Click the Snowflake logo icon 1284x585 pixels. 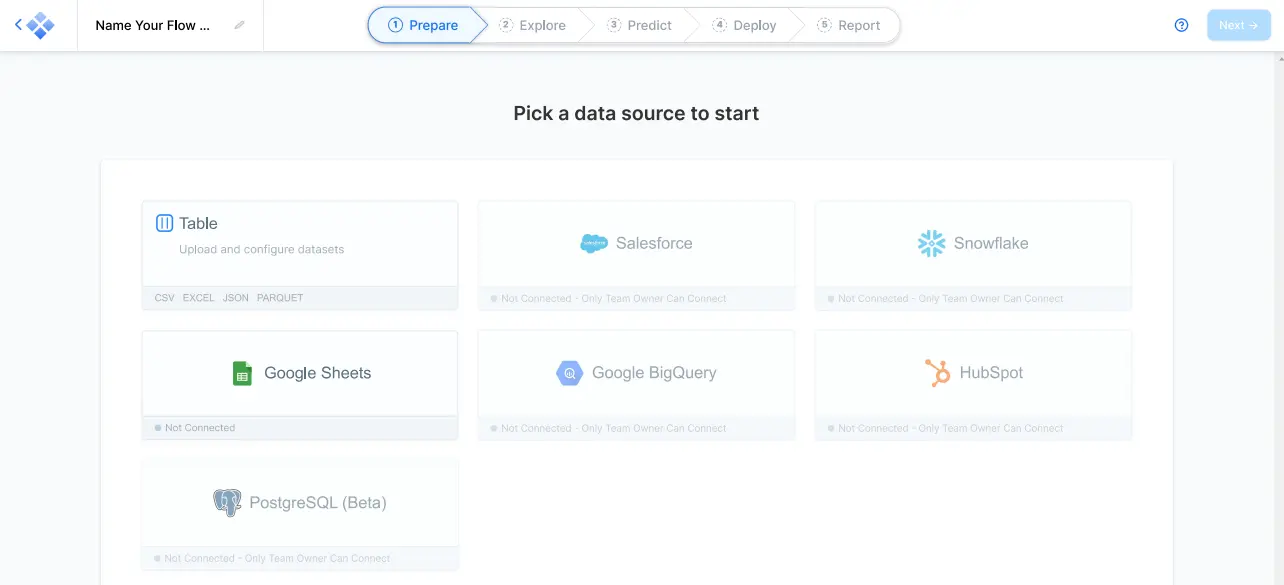931,243
